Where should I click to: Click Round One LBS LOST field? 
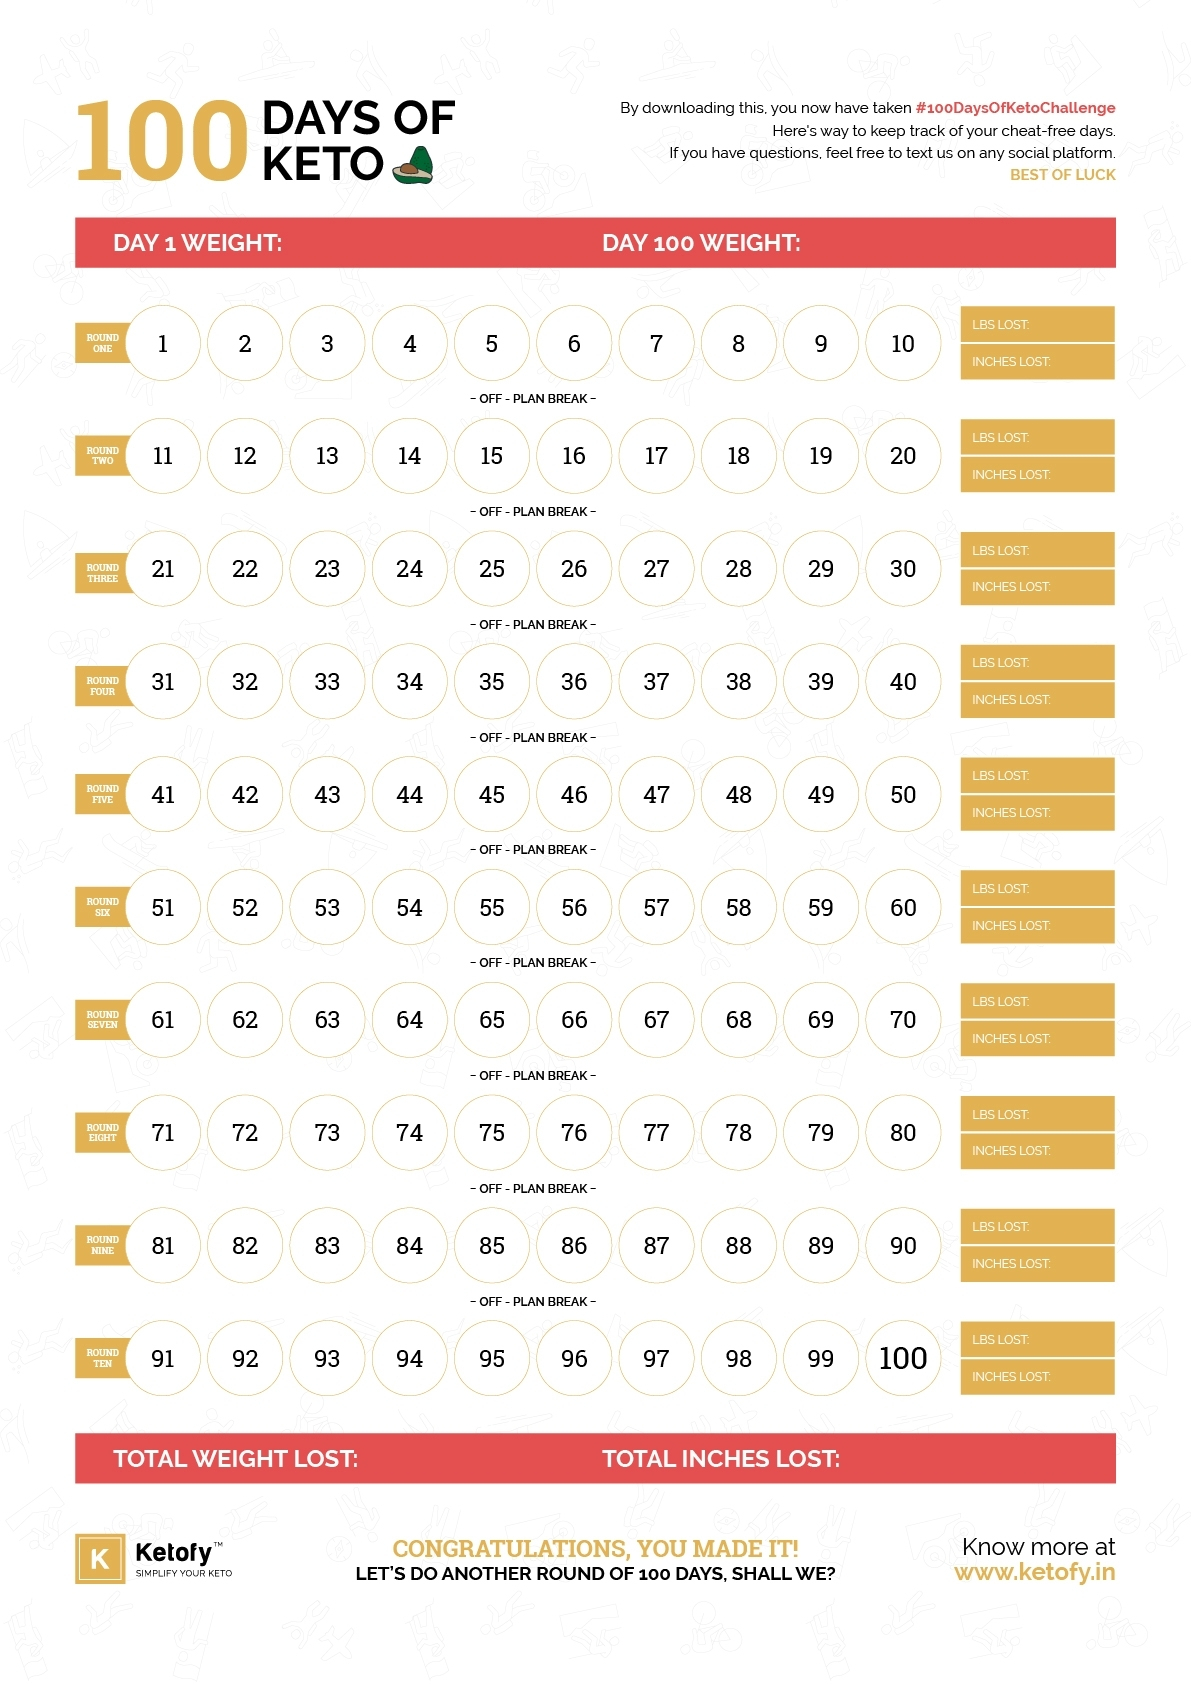click(1037, 324)
